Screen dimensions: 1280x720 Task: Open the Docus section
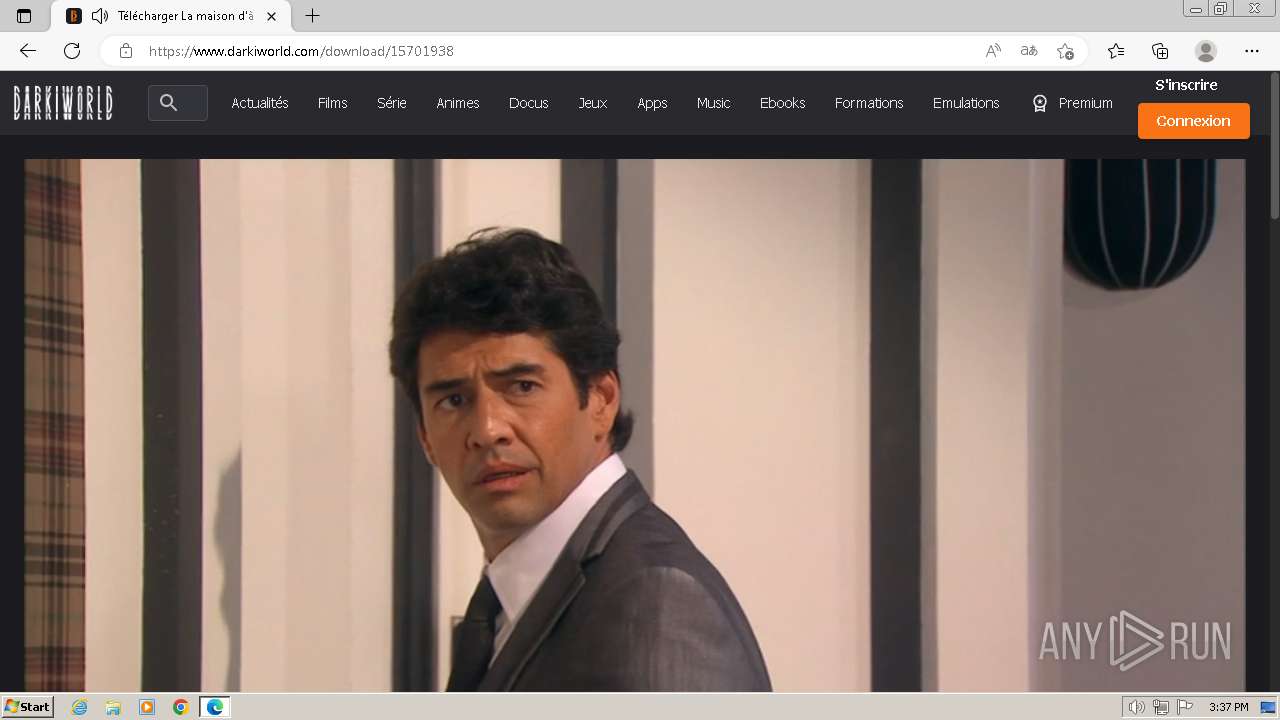(529, 103)
